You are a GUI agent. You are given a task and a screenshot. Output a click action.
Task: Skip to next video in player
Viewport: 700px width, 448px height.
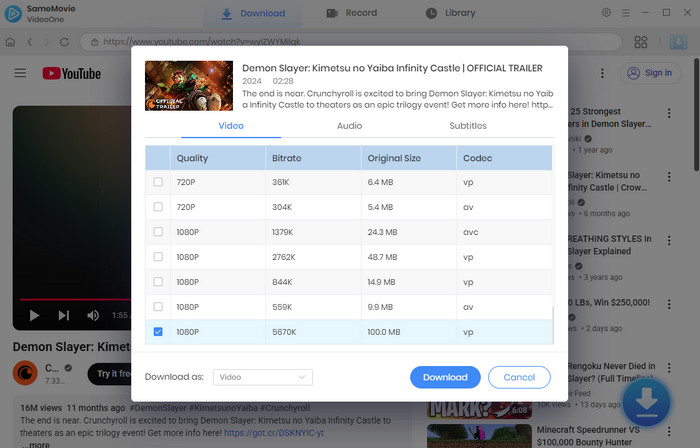[x=63, y=315]
